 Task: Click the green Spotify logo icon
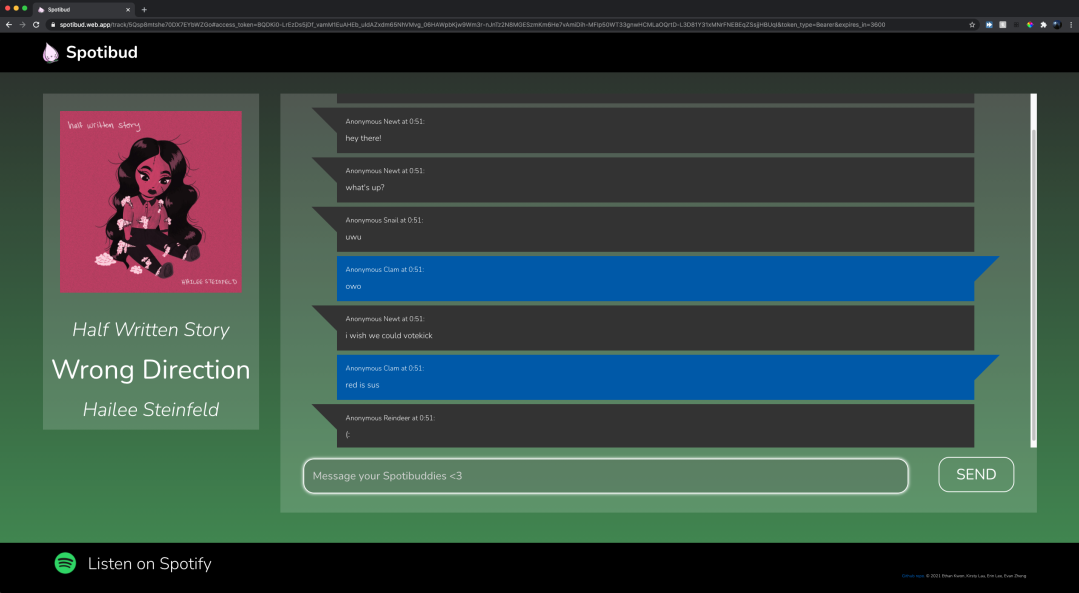(x=65, y=563)
